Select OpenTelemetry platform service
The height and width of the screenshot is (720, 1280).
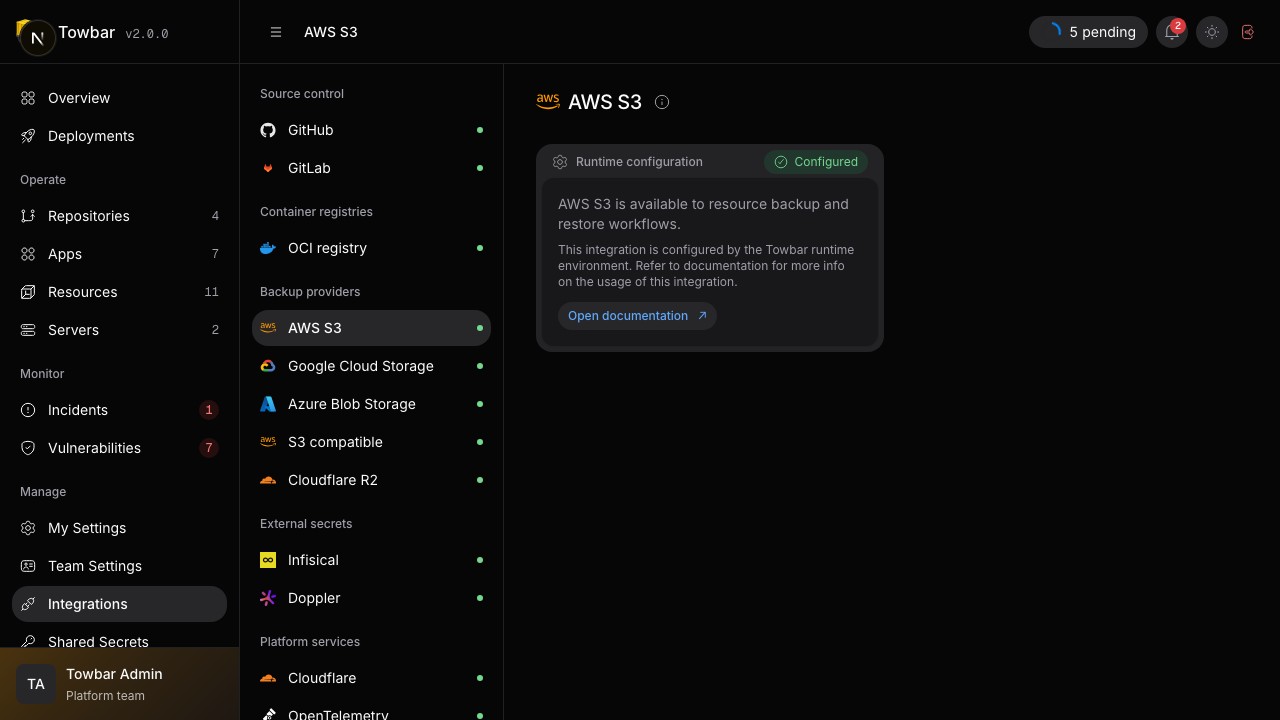pyautogui.click(x=371, y=711)
